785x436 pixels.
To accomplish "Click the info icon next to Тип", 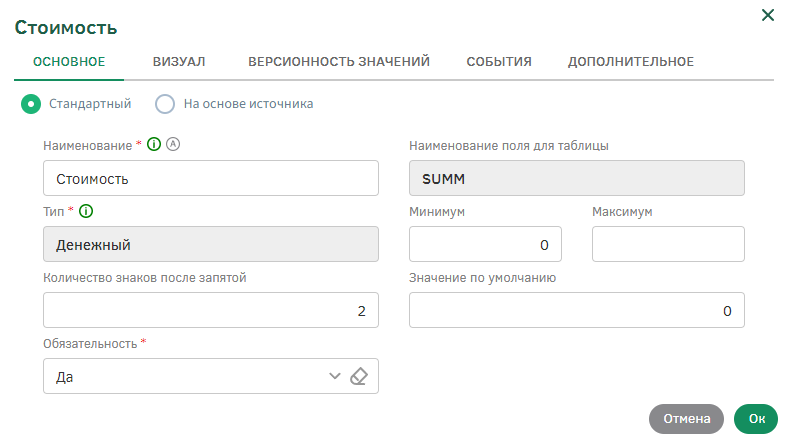I will 86,212.
